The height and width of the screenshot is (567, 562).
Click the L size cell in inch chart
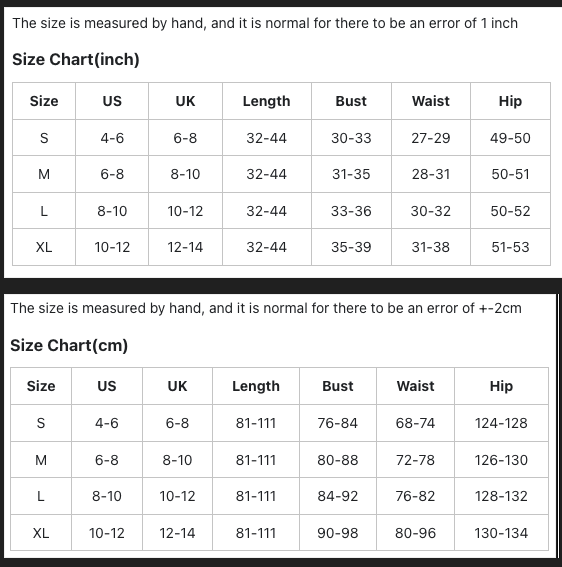(x=44, y=211)
